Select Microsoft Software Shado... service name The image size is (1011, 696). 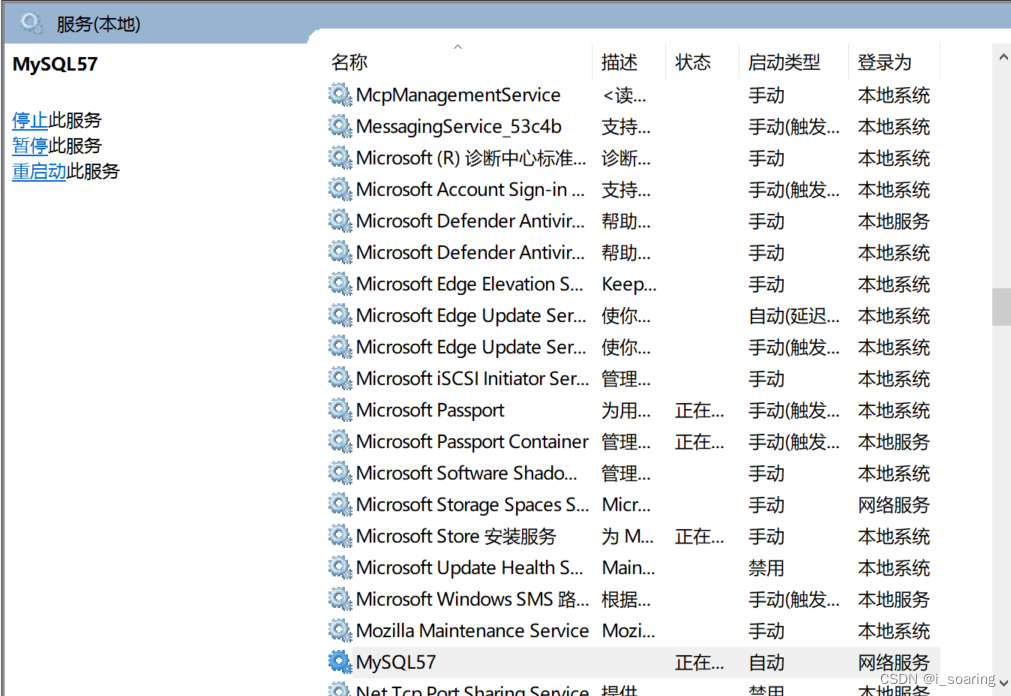tap(466, 473)
